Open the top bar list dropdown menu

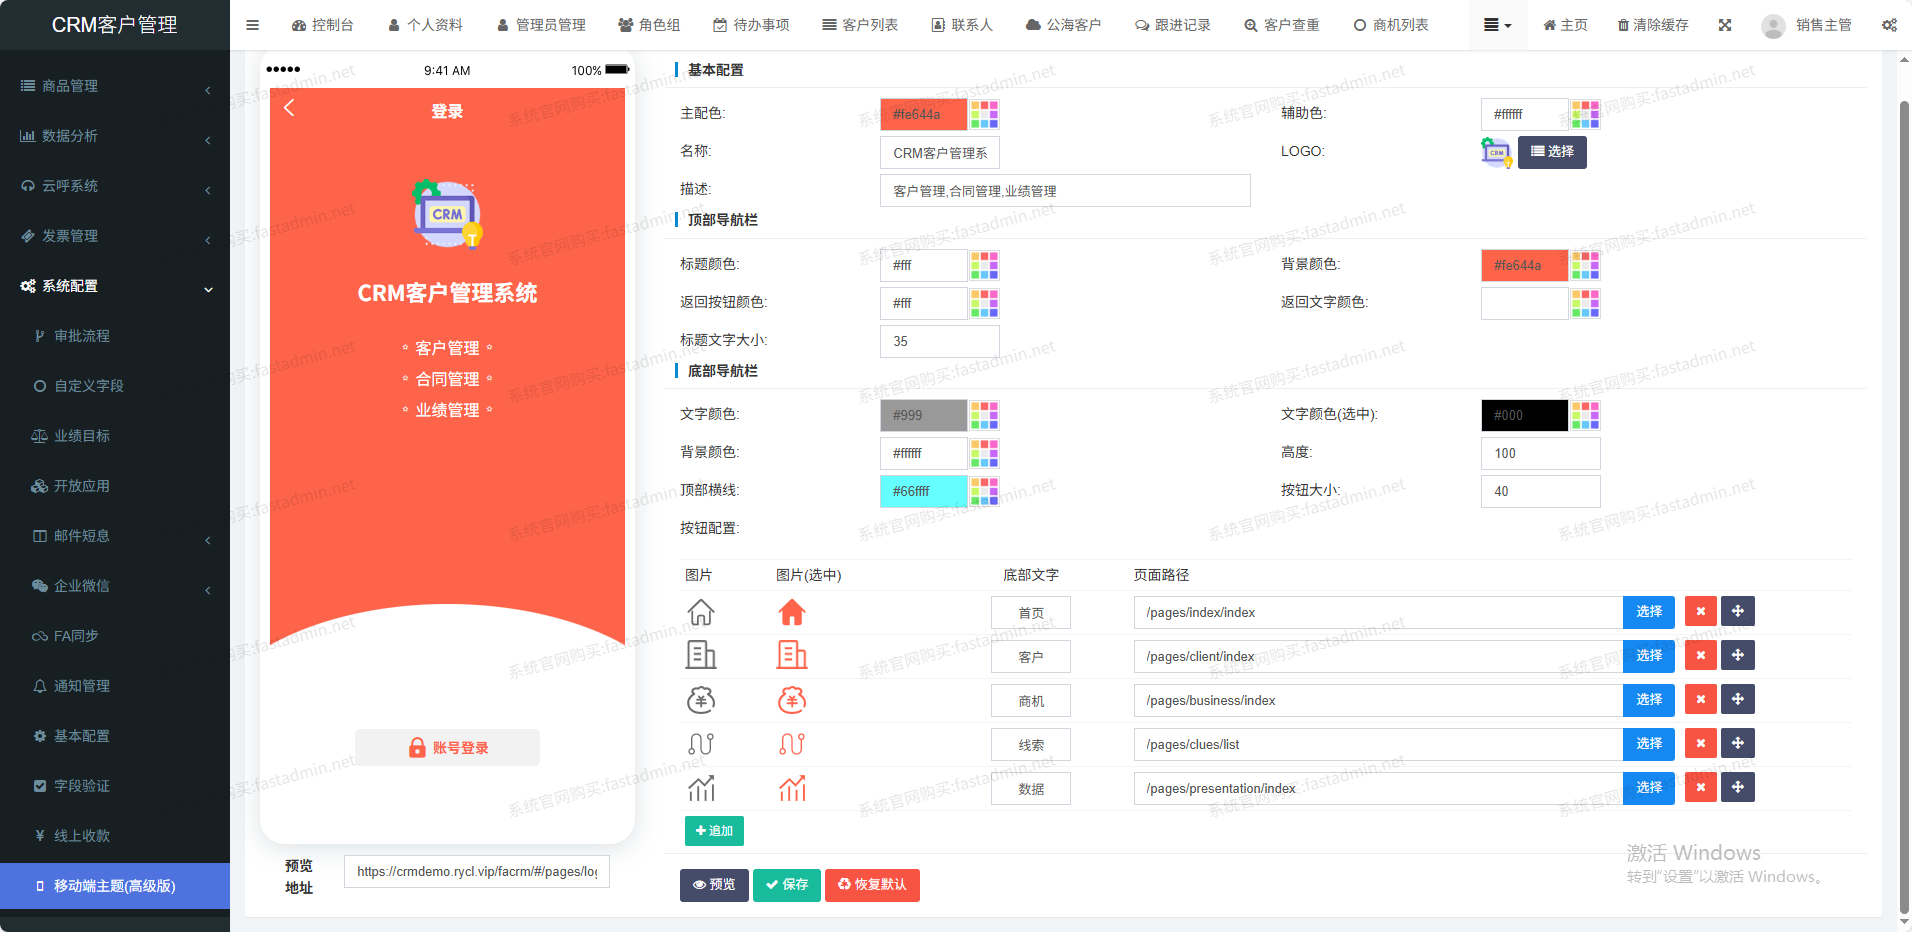1497,25
